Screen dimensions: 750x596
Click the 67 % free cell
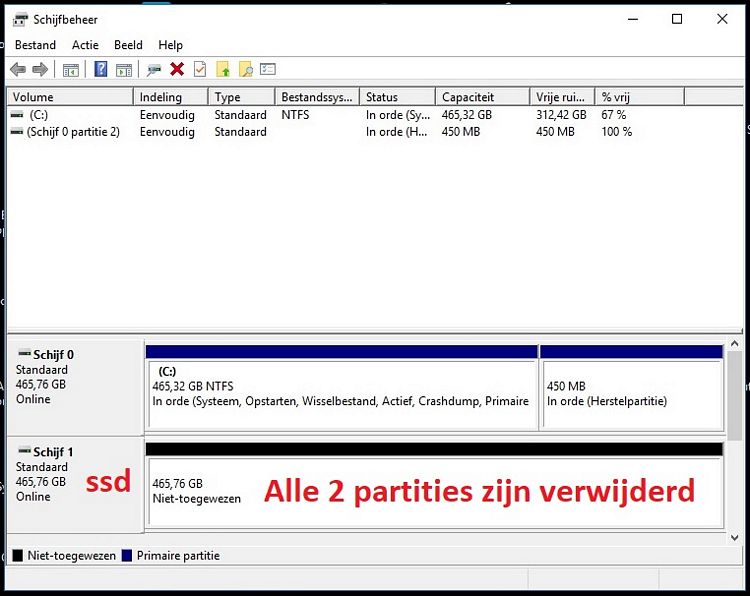[x=614, y=115]
